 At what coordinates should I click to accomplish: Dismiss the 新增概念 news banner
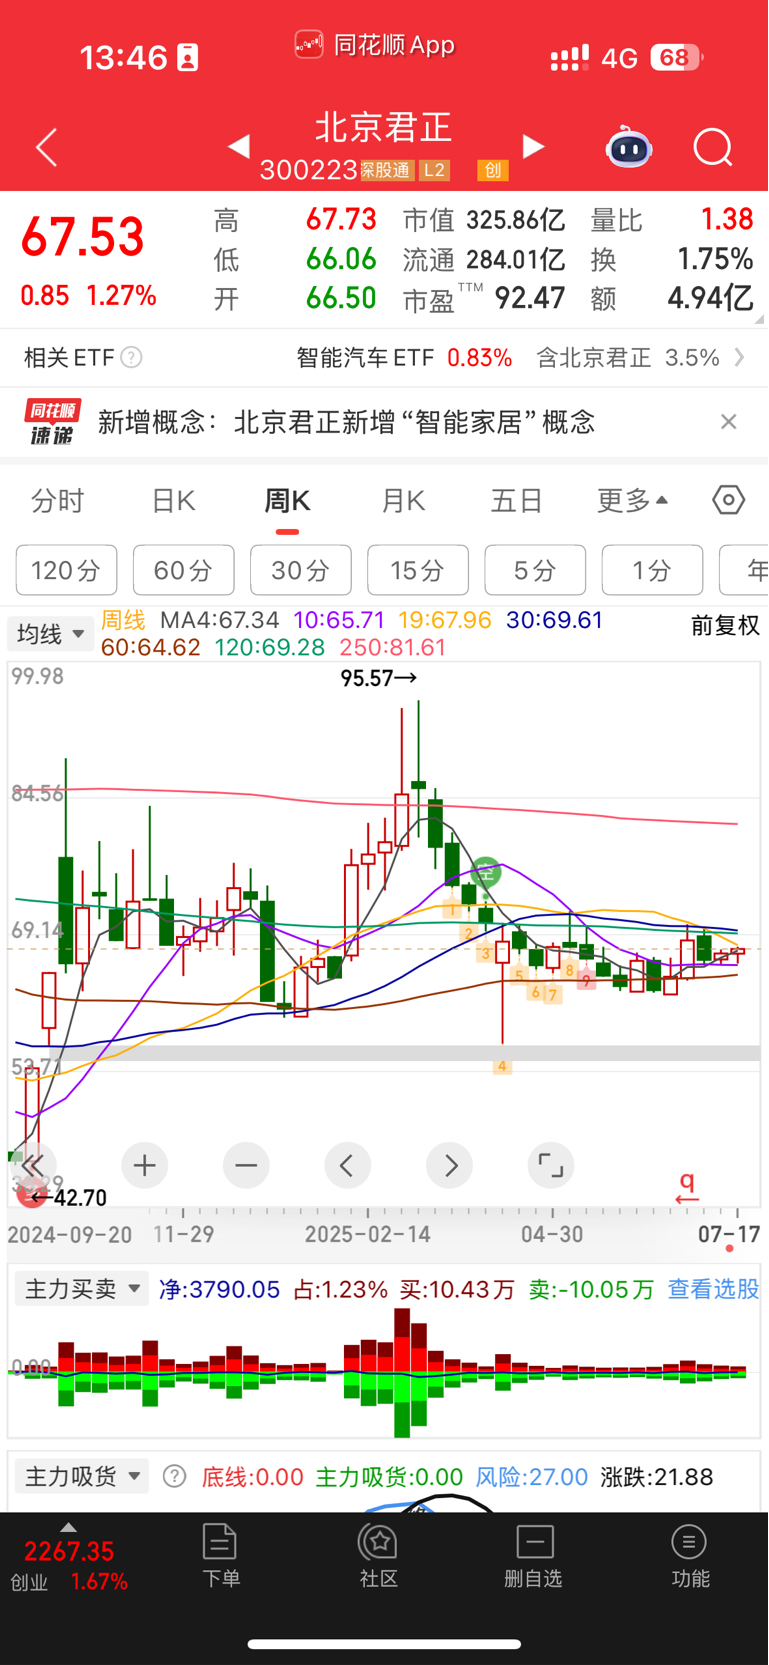pyautogui.click(x=729, y=422)
